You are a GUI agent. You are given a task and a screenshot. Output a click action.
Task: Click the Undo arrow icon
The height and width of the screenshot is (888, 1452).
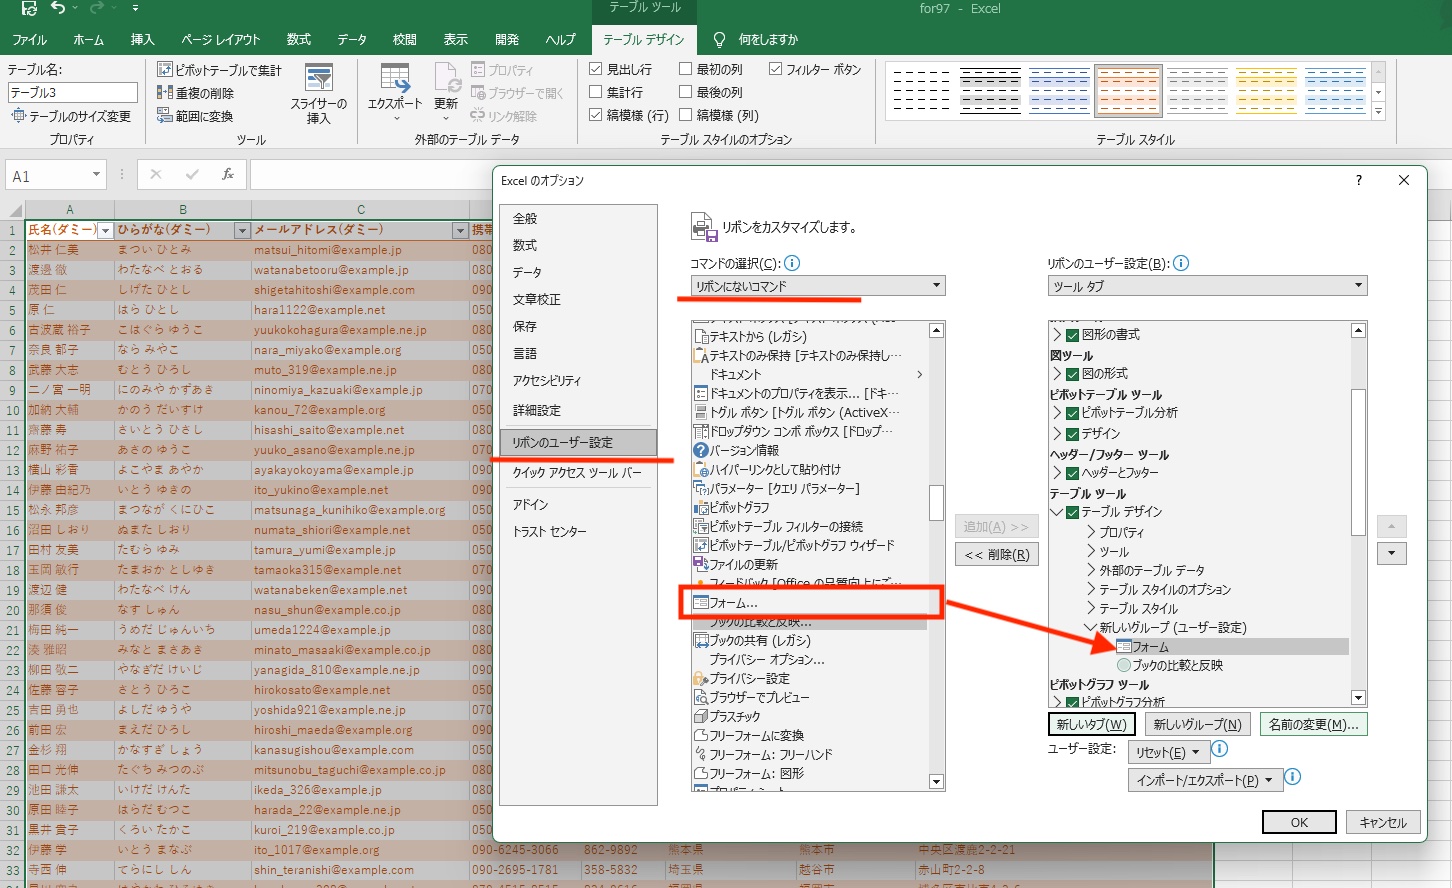[58, 8]
